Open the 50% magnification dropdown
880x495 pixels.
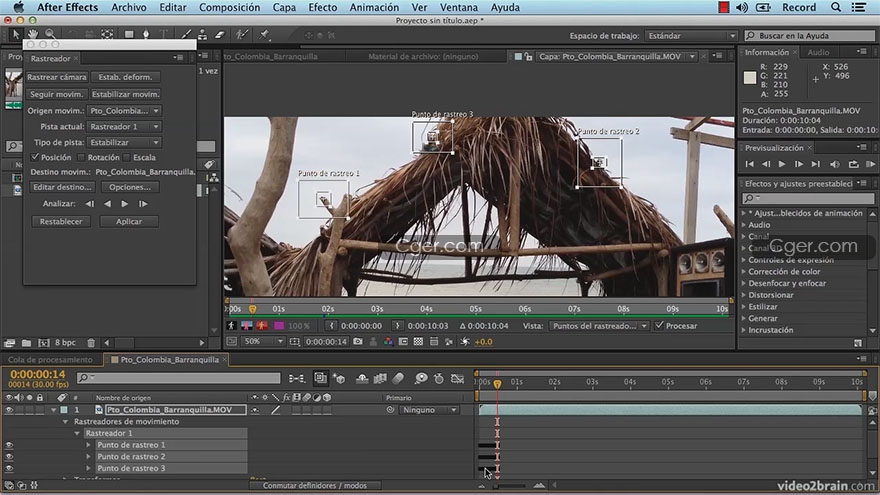tap(263, 341)
